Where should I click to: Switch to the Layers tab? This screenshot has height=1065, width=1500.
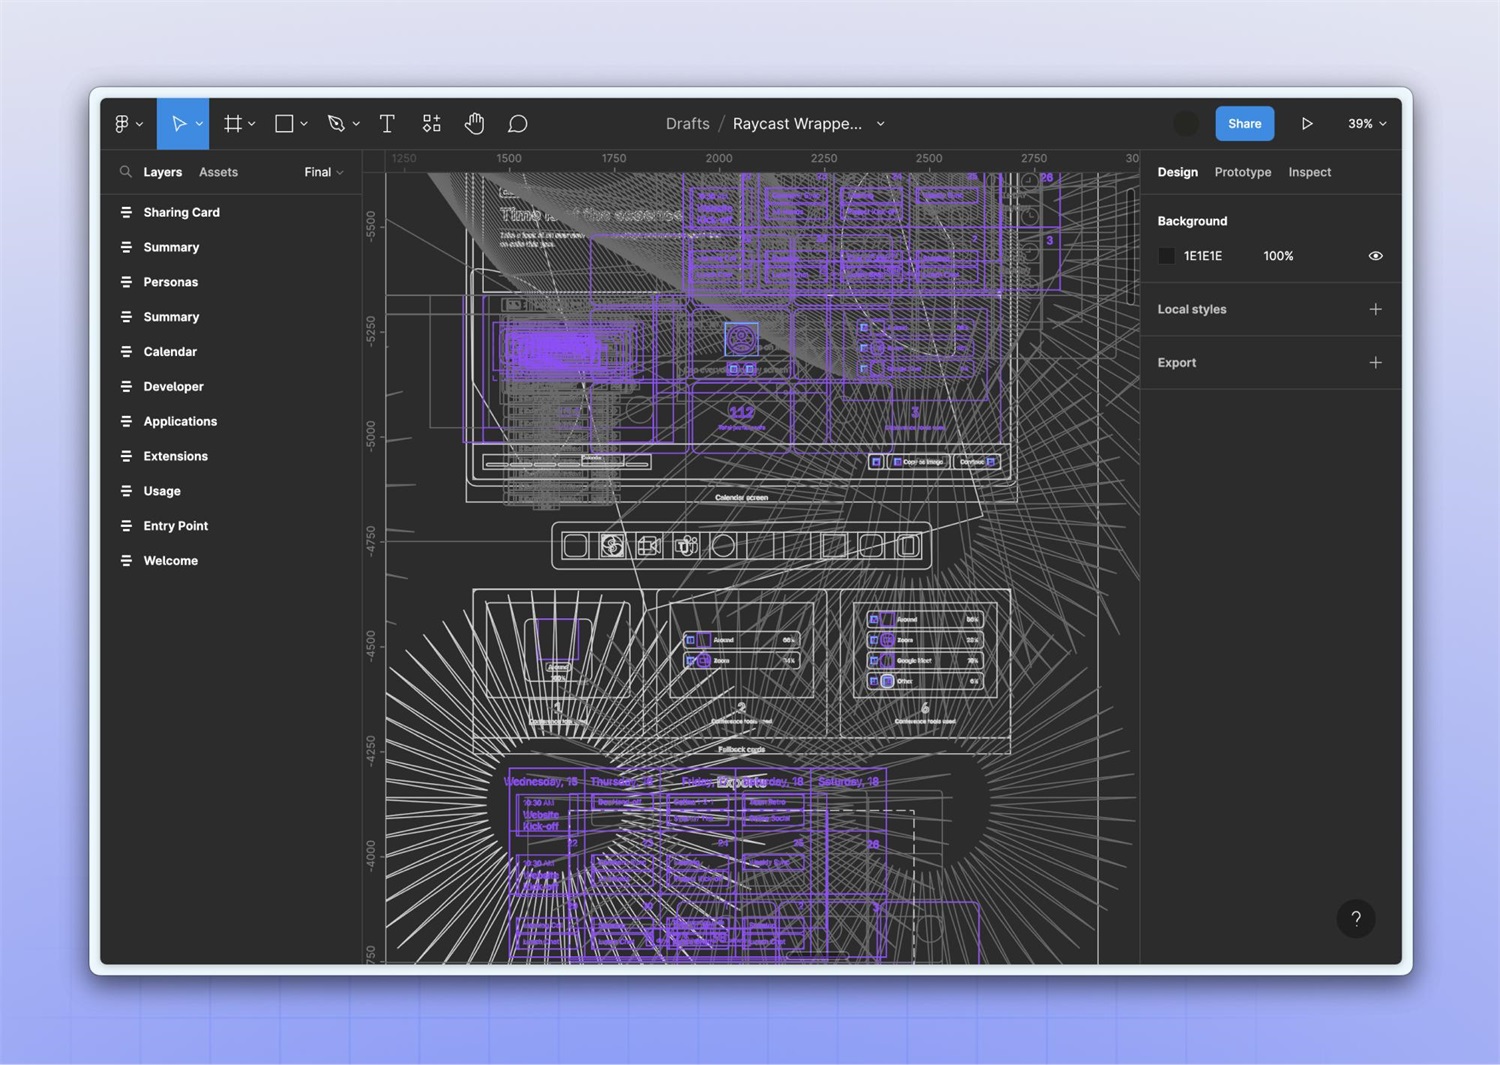(x=162, y=172)
